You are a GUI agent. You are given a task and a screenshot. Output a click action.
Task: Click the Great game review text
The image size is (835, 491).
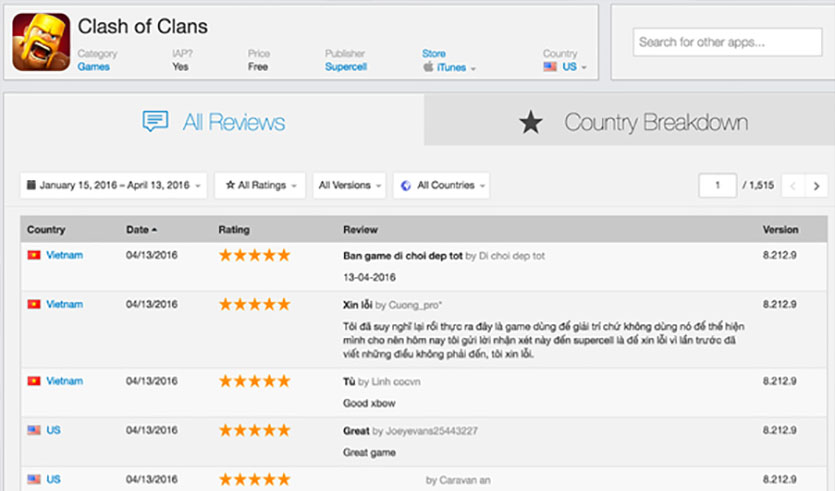click(369, 452)
